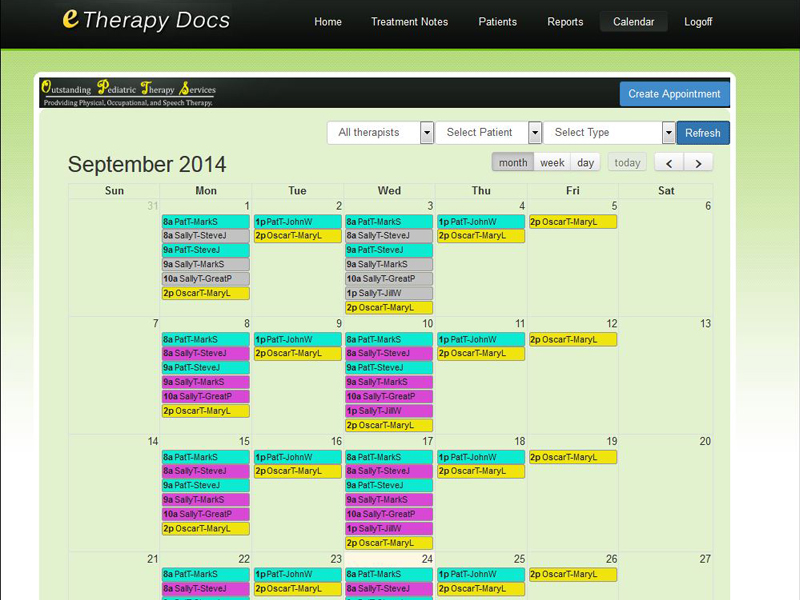The width and height of the screenshot is (800, 600).
Task: Open the Select Type dropdown
Action: pos(668,133)
